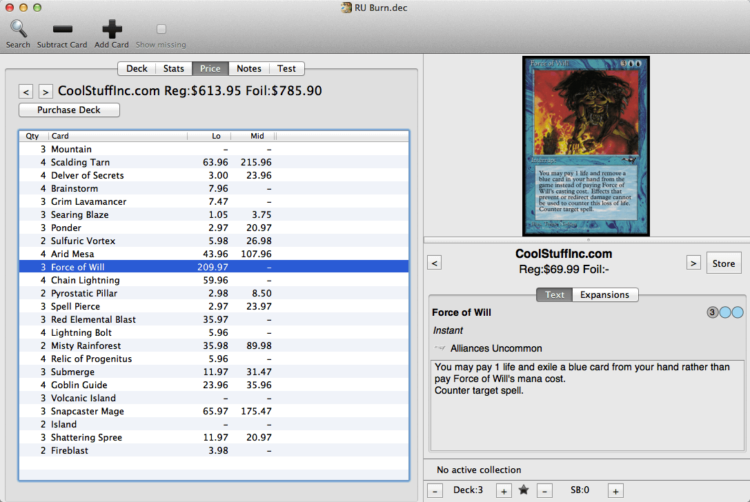750x502 pixels.
Task: Sort the list by the Card column header
Action: coord(116,136)
